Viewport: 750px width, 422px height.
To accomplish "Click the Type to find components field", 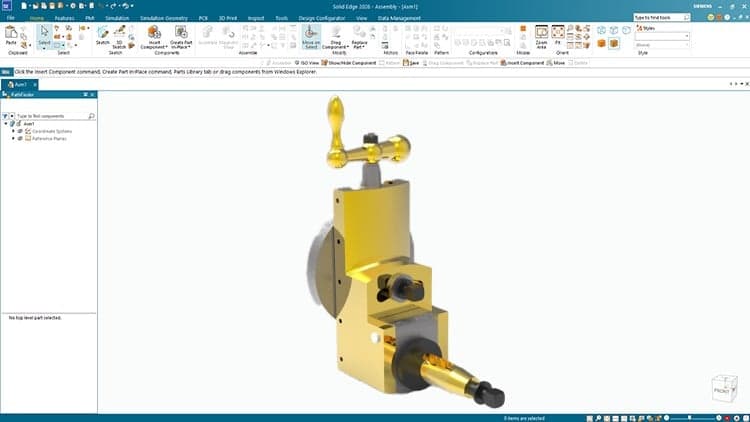I will (x=52, y=116).
